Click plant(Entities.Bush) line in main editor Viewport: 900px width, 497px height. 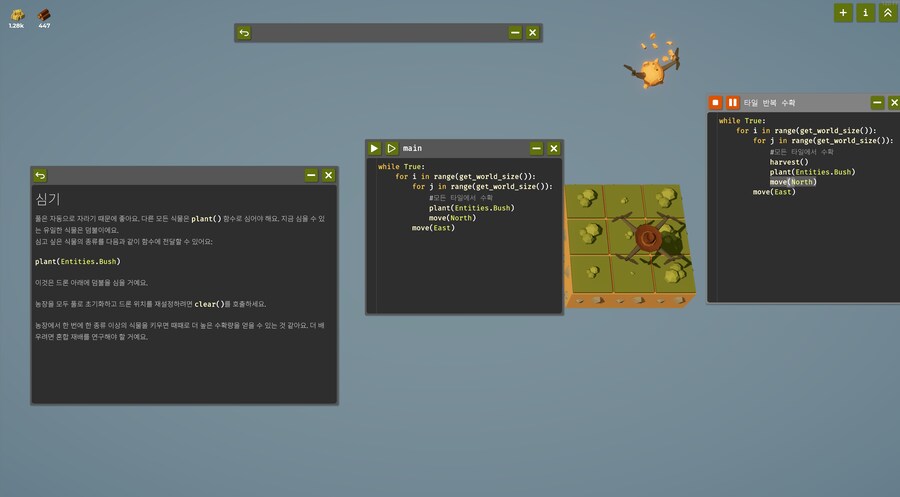pos(471,208)
